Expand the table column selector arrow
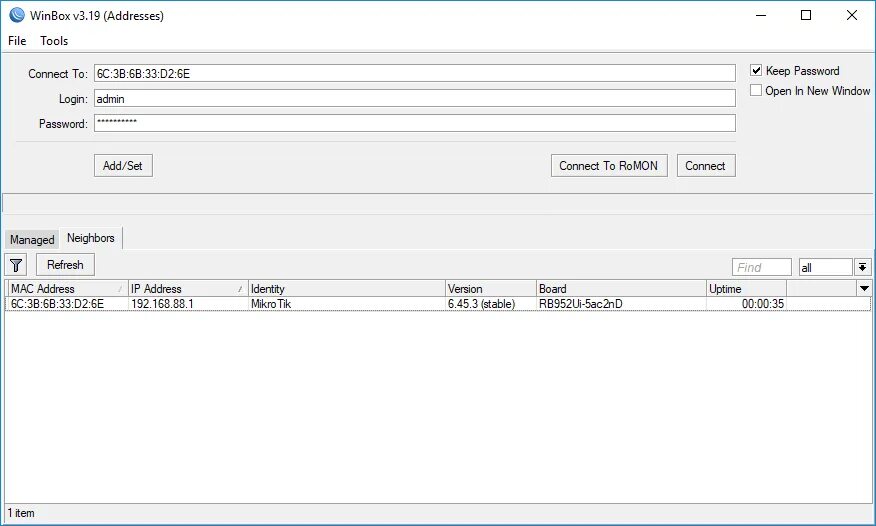Image resolution: width=876 pixels, height=526 pixels. 864,289
